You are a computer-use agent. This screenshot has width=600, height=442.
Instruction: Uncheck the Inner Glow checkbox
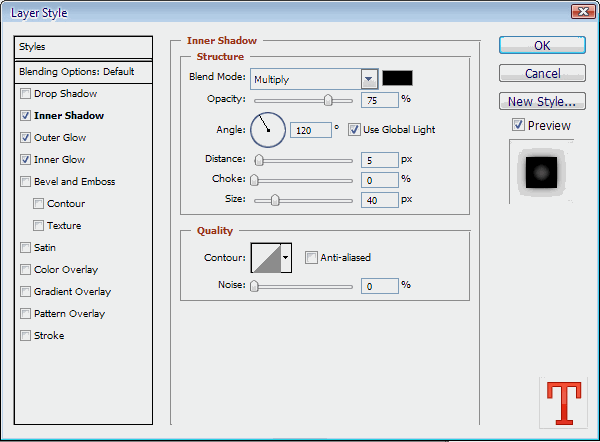[25, 160]
